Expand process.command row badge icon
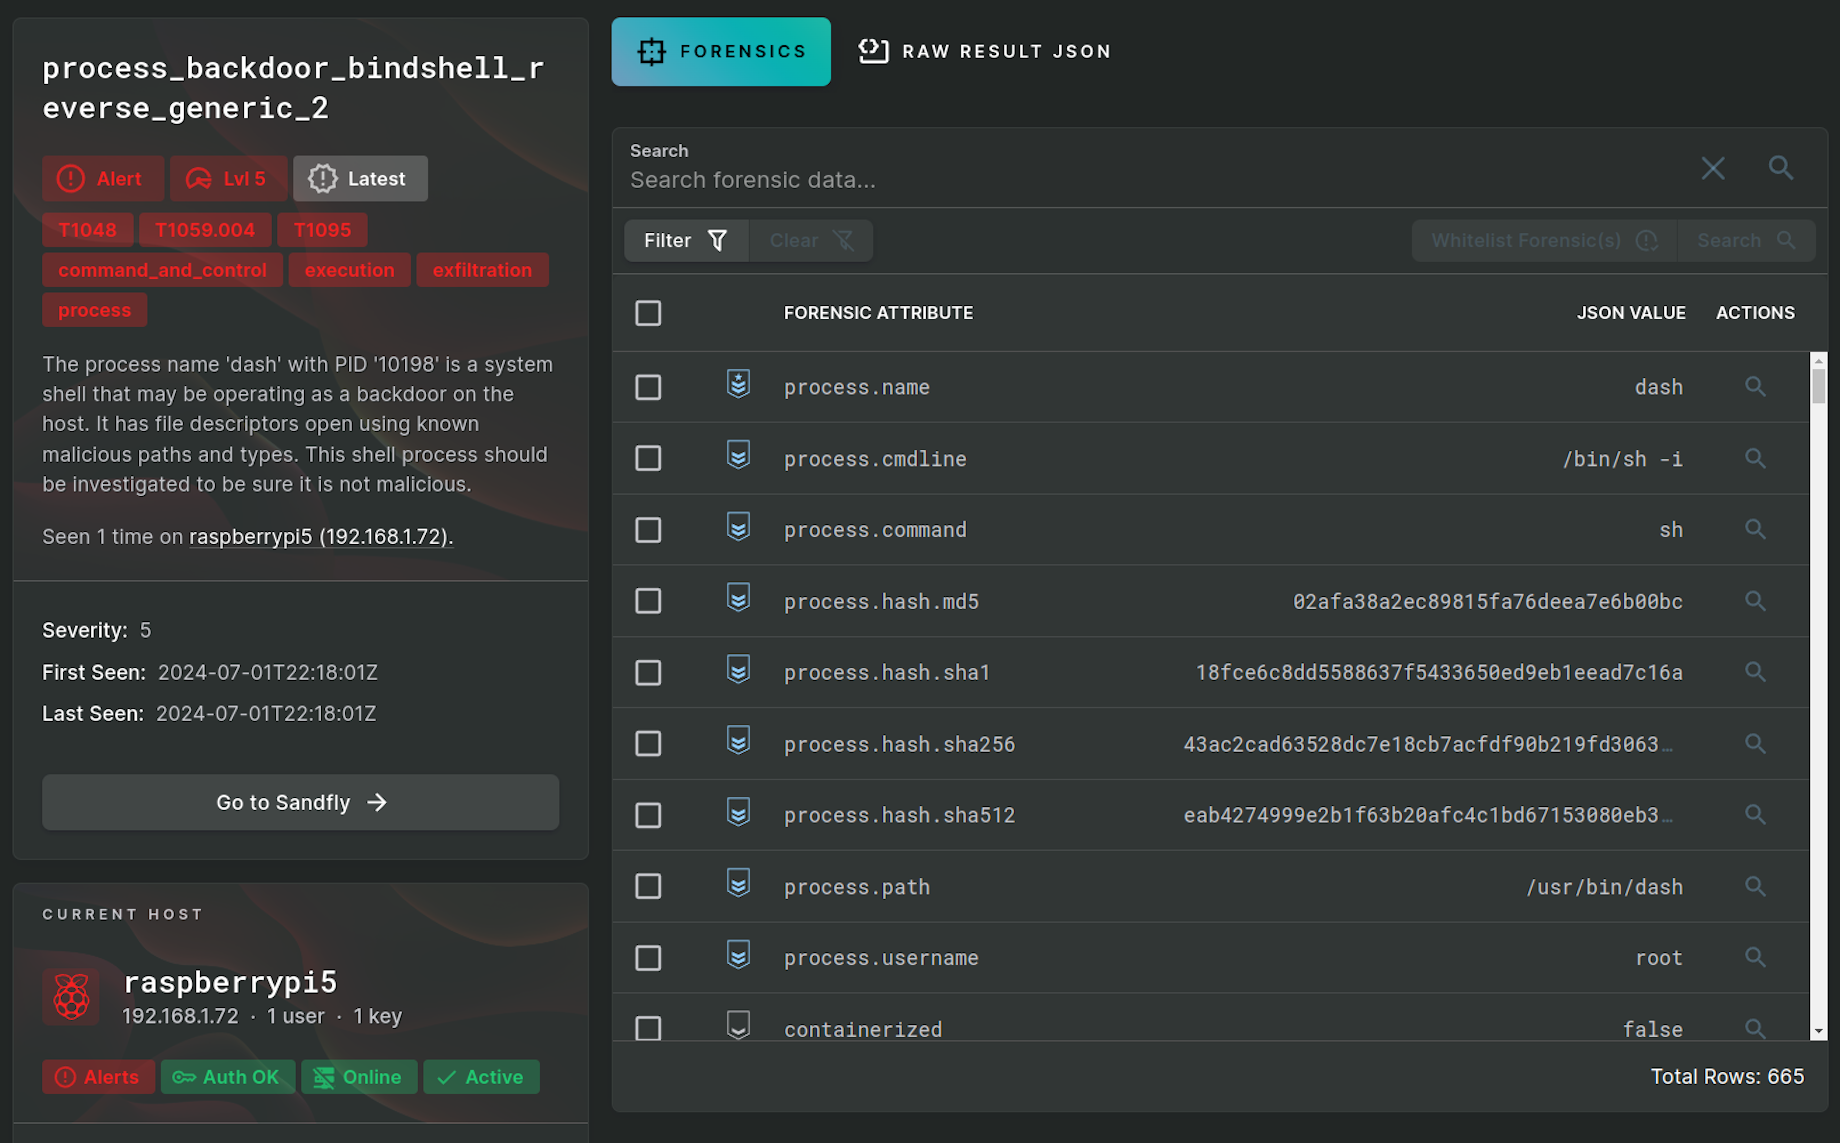1840x1143 pixels. [738, 527]
